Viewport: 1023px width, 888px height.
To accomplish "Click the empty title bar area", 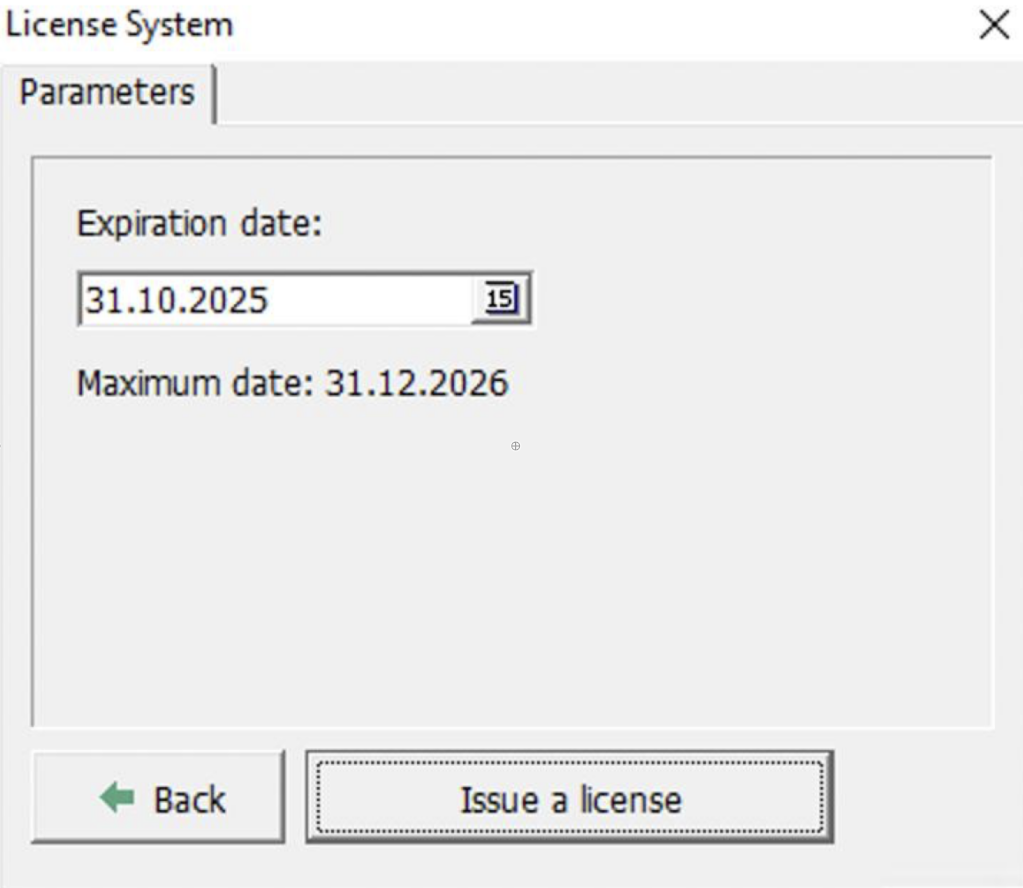I will (600, 25).
